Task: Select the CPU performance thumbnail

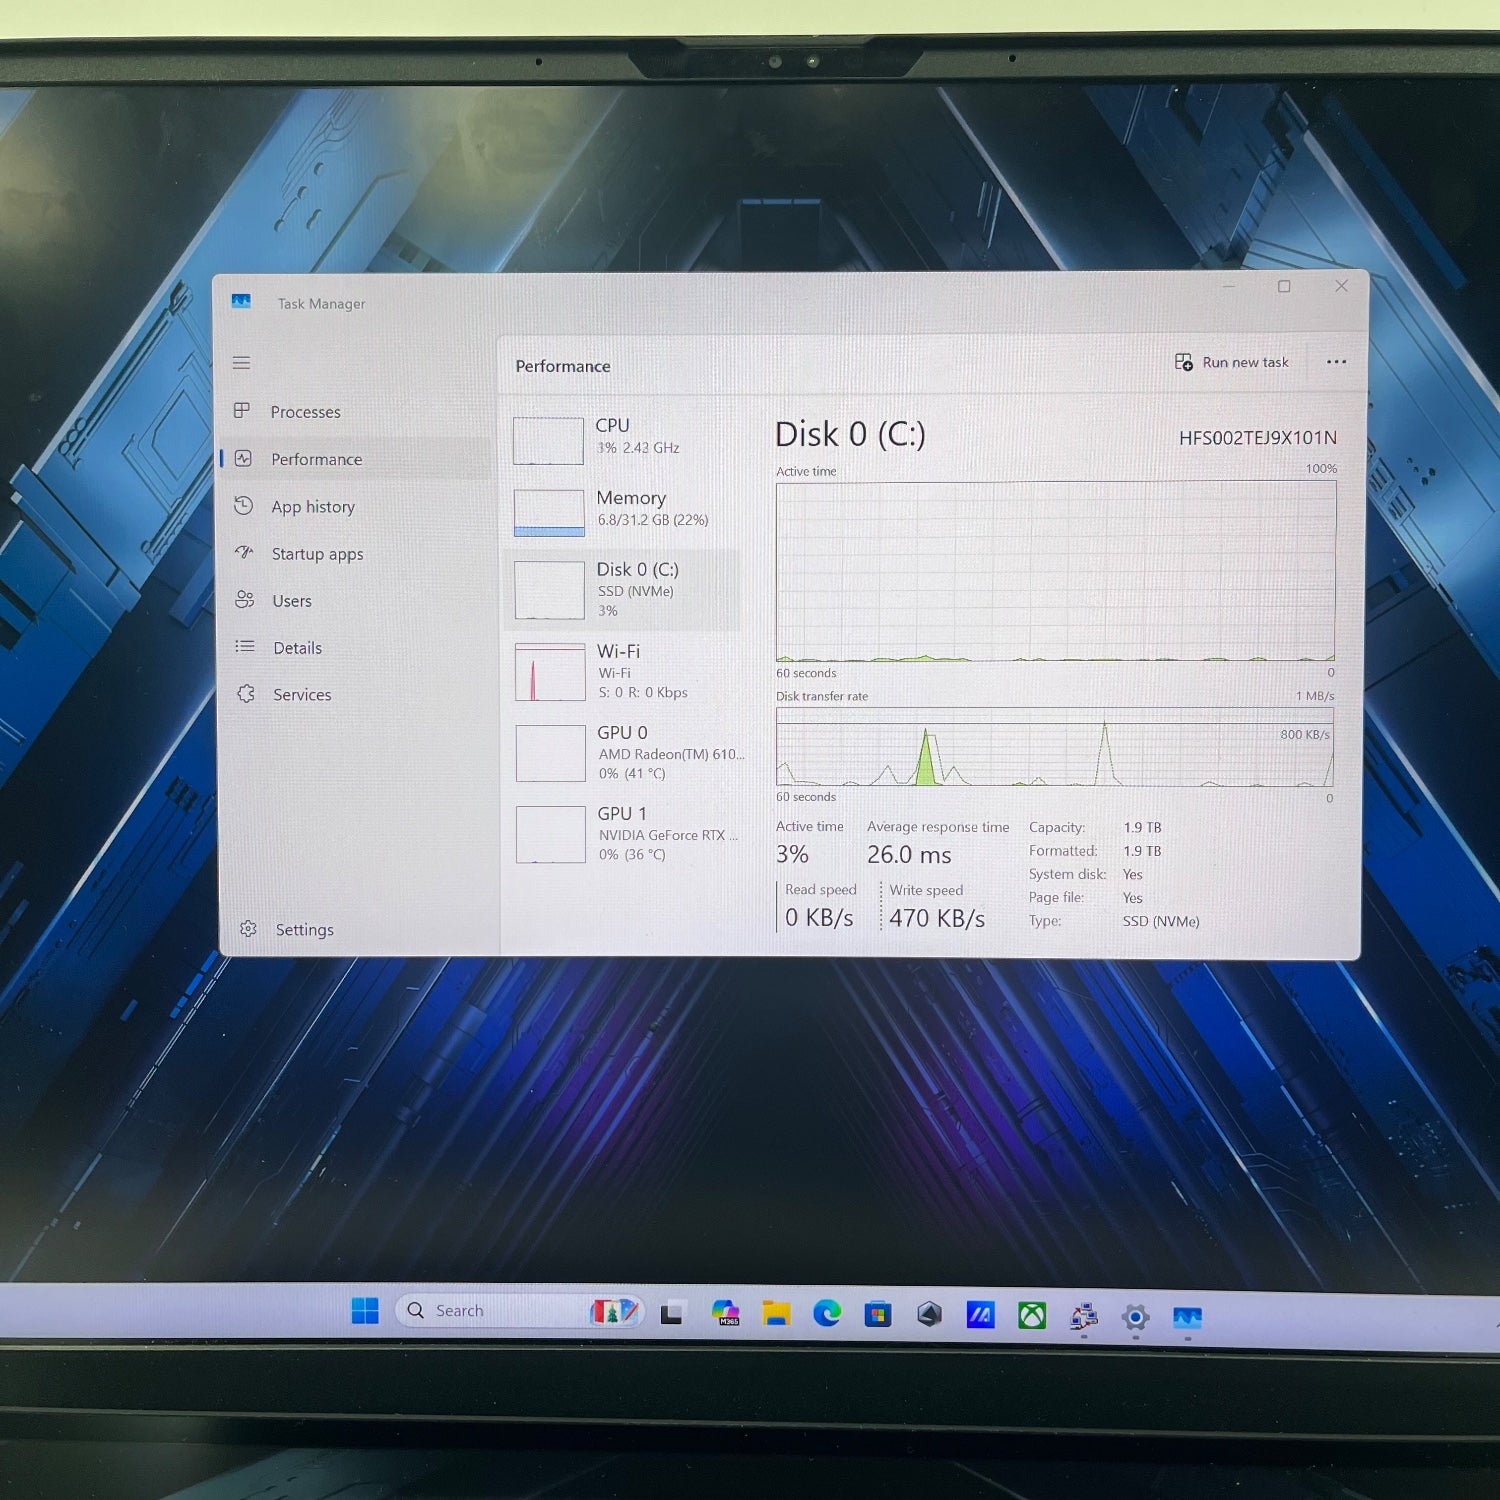Action: 548,440
